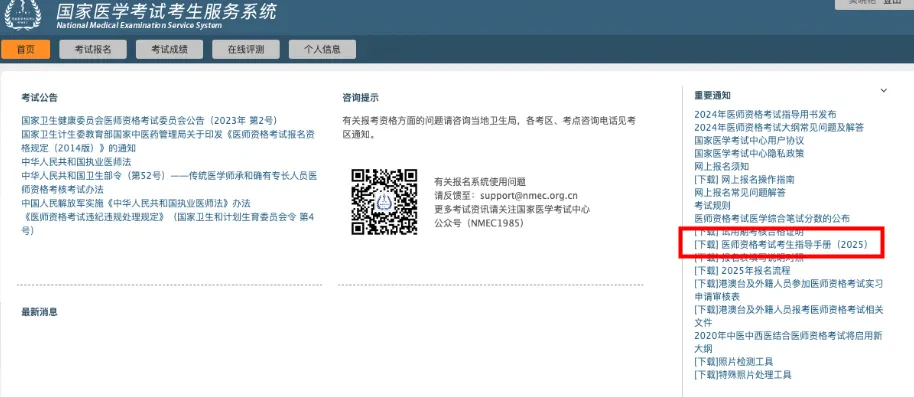Open the 中国人民解放军实施执业医师法办法 link

pos(136,203)
